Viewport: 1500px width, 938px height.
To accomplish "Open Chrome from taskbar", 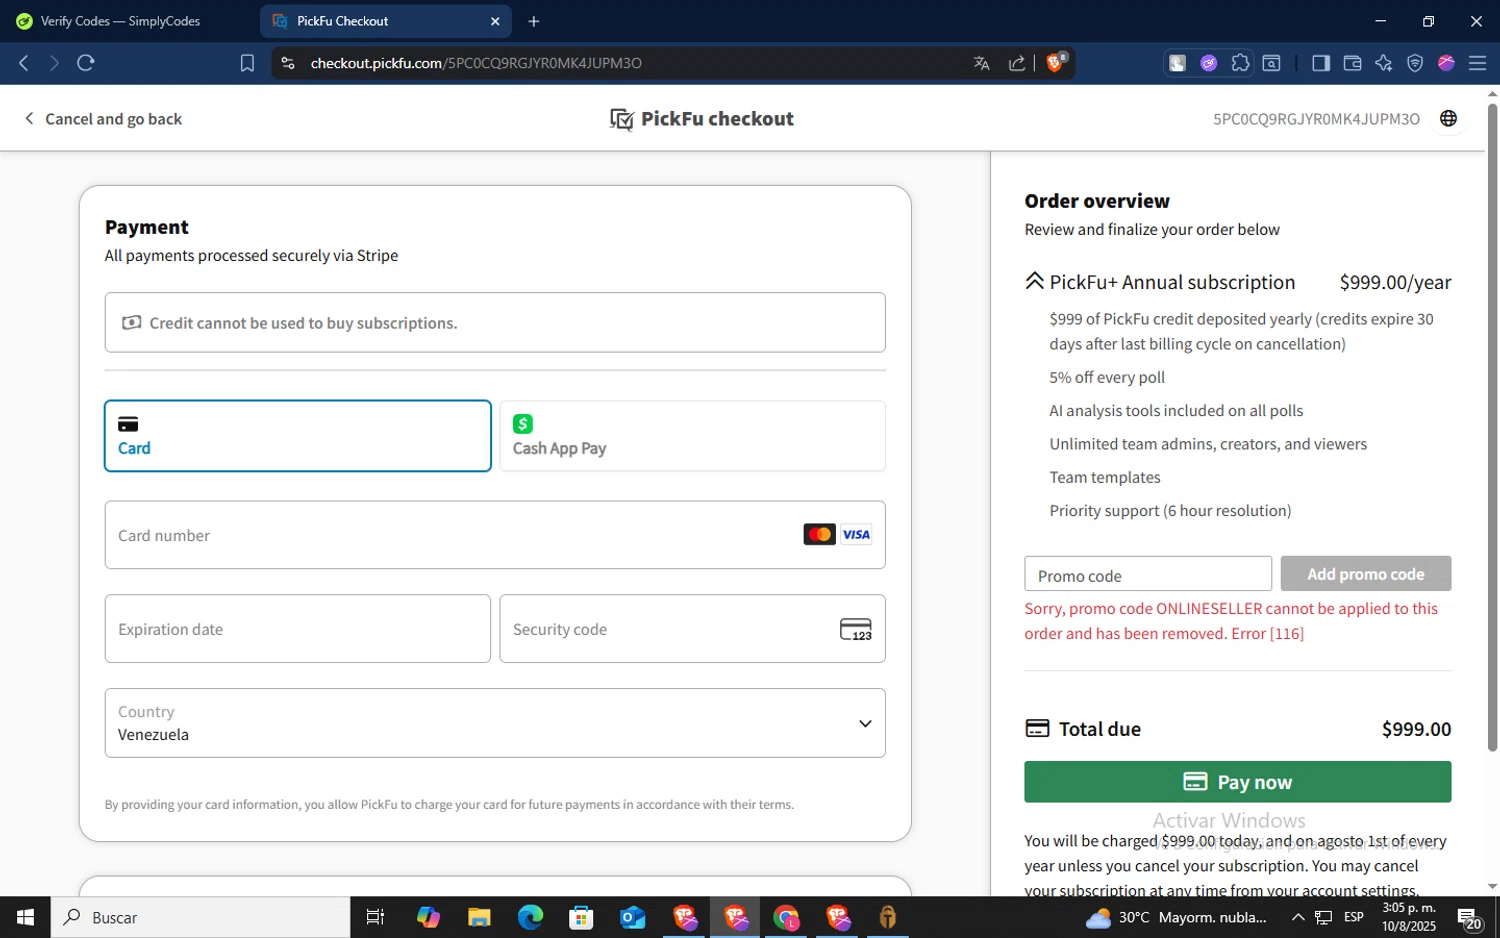I will point(786,917).
